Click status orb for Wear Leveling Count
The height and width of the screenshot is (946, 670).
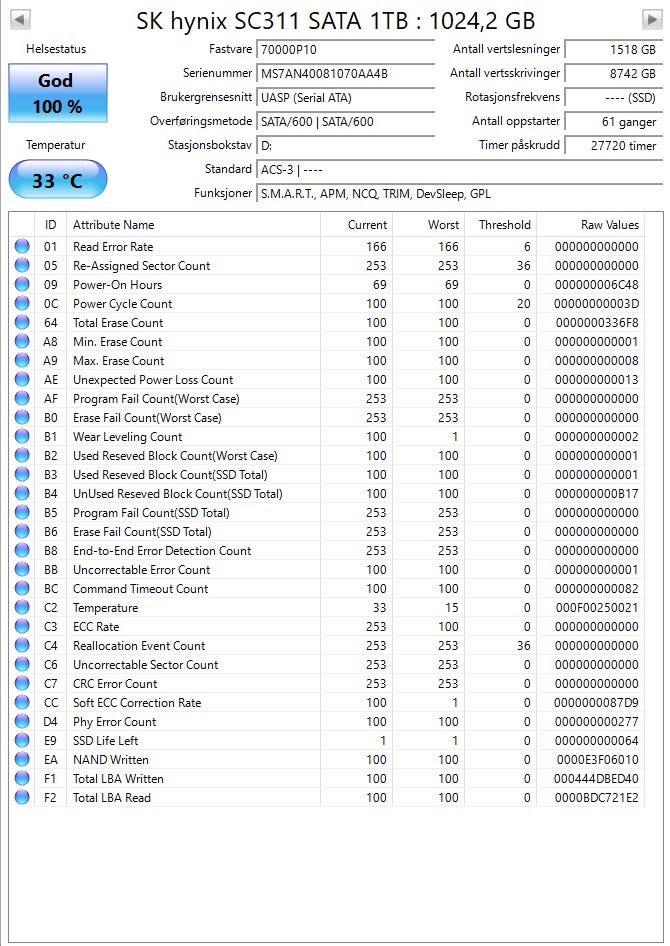22,436
